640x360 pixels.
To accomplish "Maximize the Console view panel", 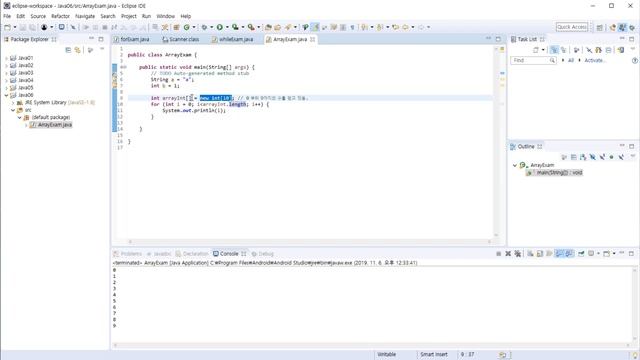I will 631,253.
